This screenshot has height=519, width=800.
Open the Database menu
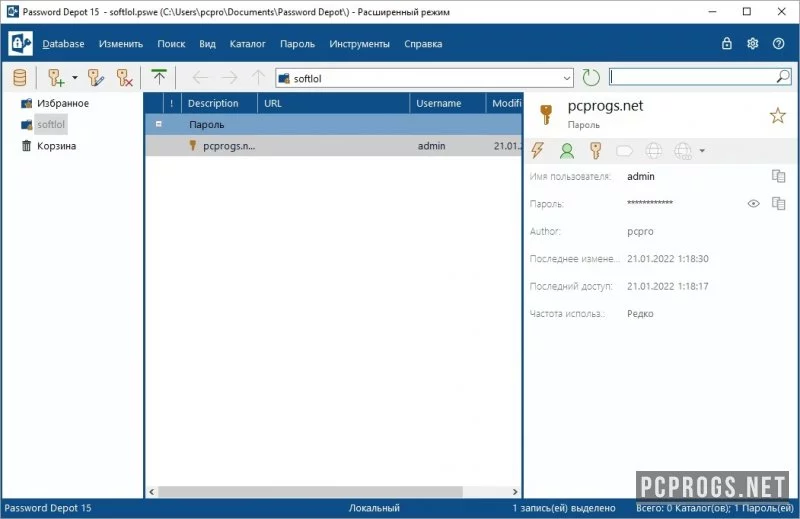coord(63,44)
